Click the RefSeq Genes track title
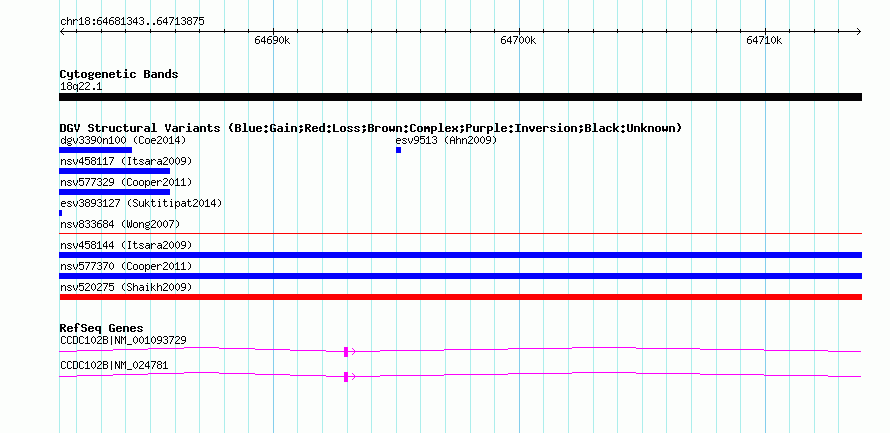890x433 pixels. pos(102,329)
